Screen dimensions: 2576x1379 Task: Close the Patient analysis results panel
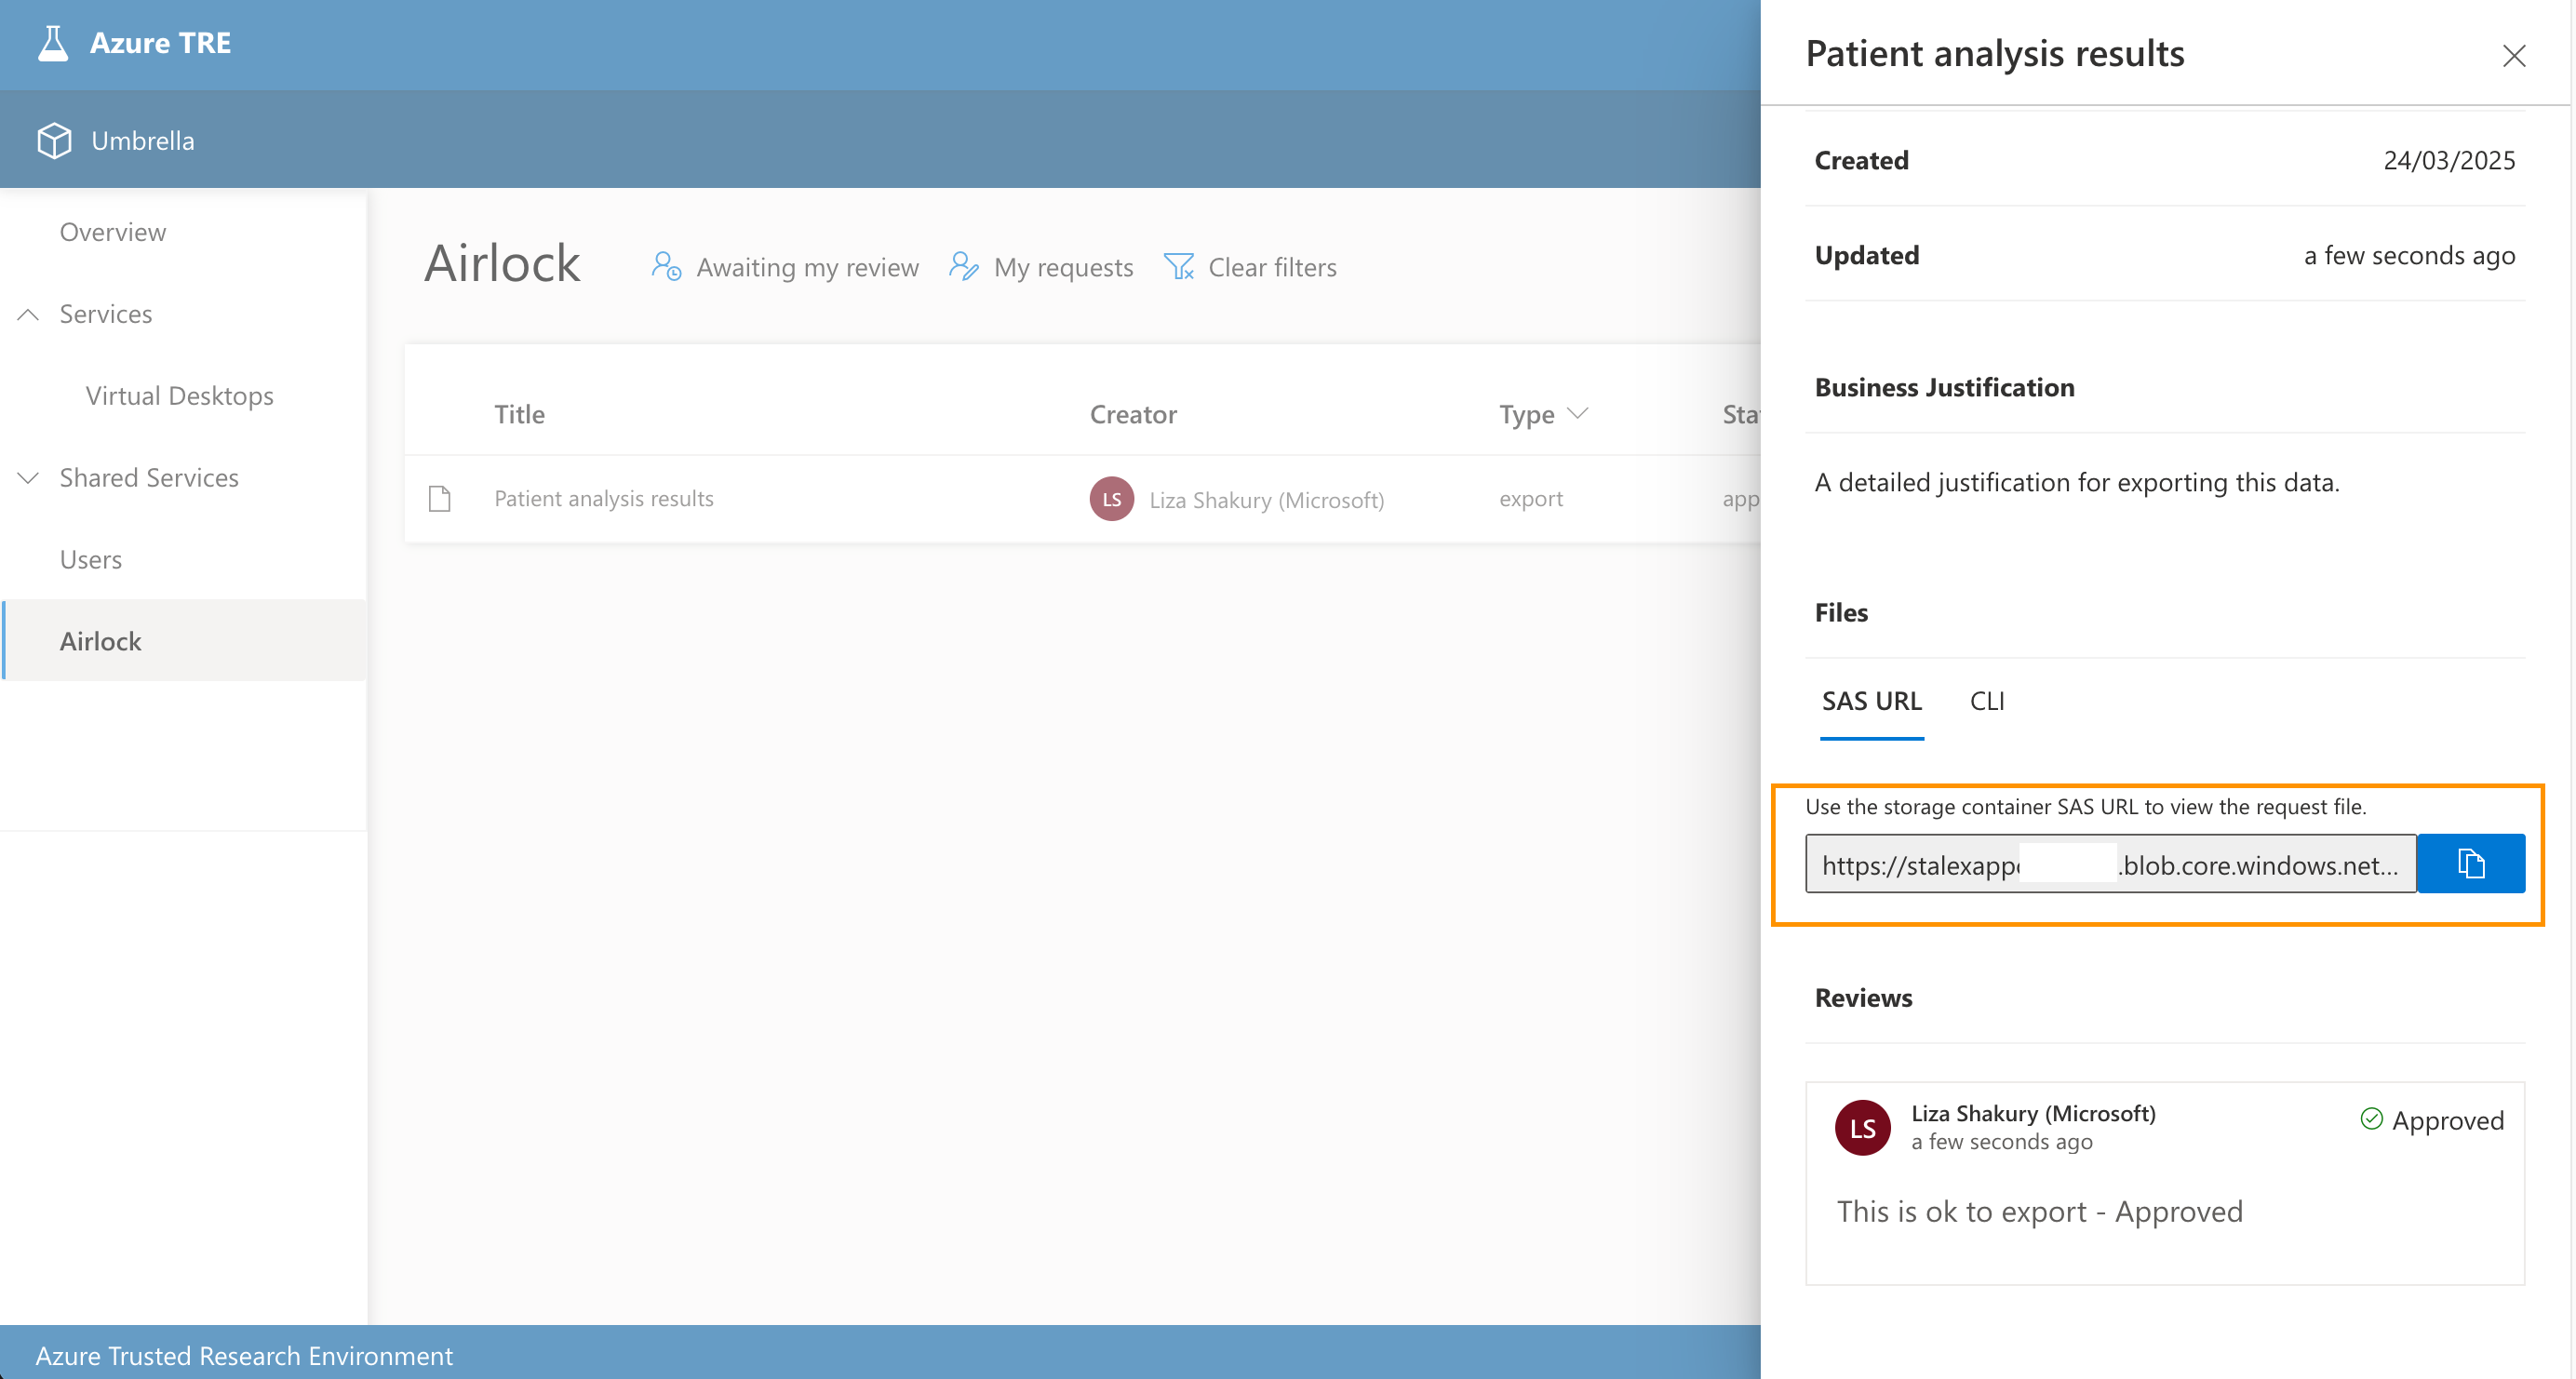click(2513, 56)
